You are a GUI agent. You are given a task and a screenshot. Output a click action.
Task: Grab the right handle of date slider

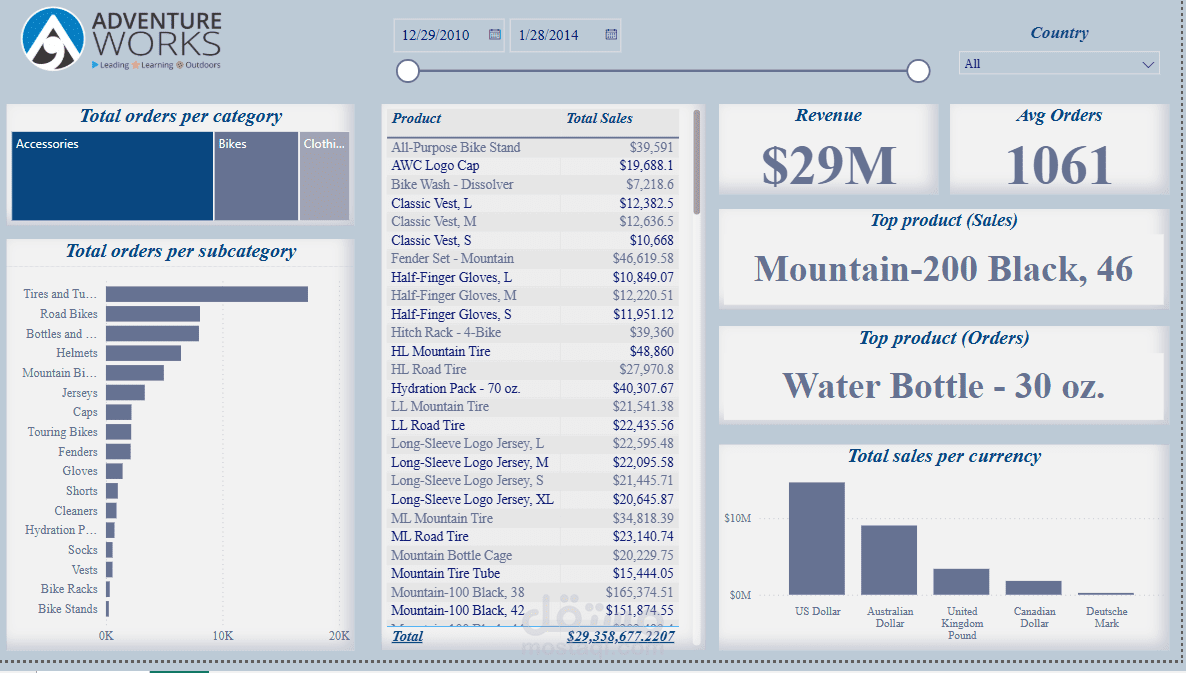click(918, 71)
